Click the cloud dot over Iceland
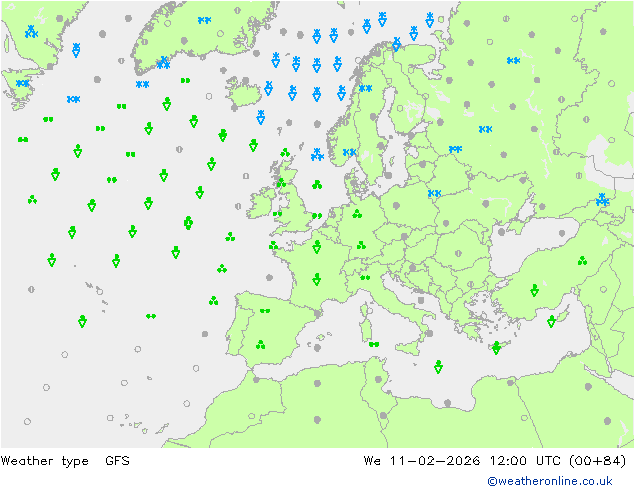The image size is (634, 490). (245, 81)
